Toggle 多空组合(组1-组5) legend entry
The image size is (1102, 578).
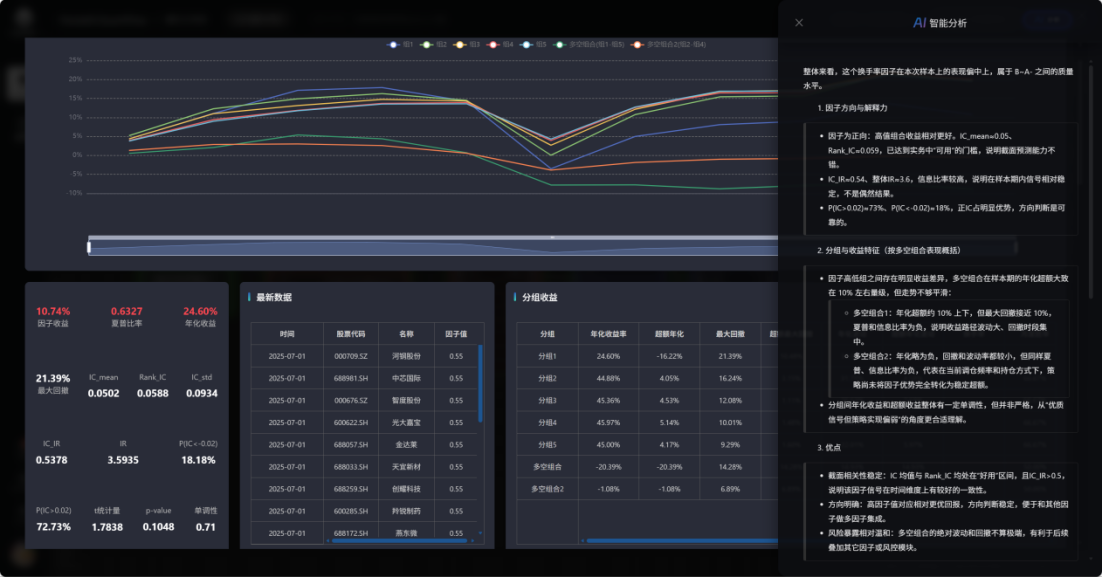click(560, 44)
